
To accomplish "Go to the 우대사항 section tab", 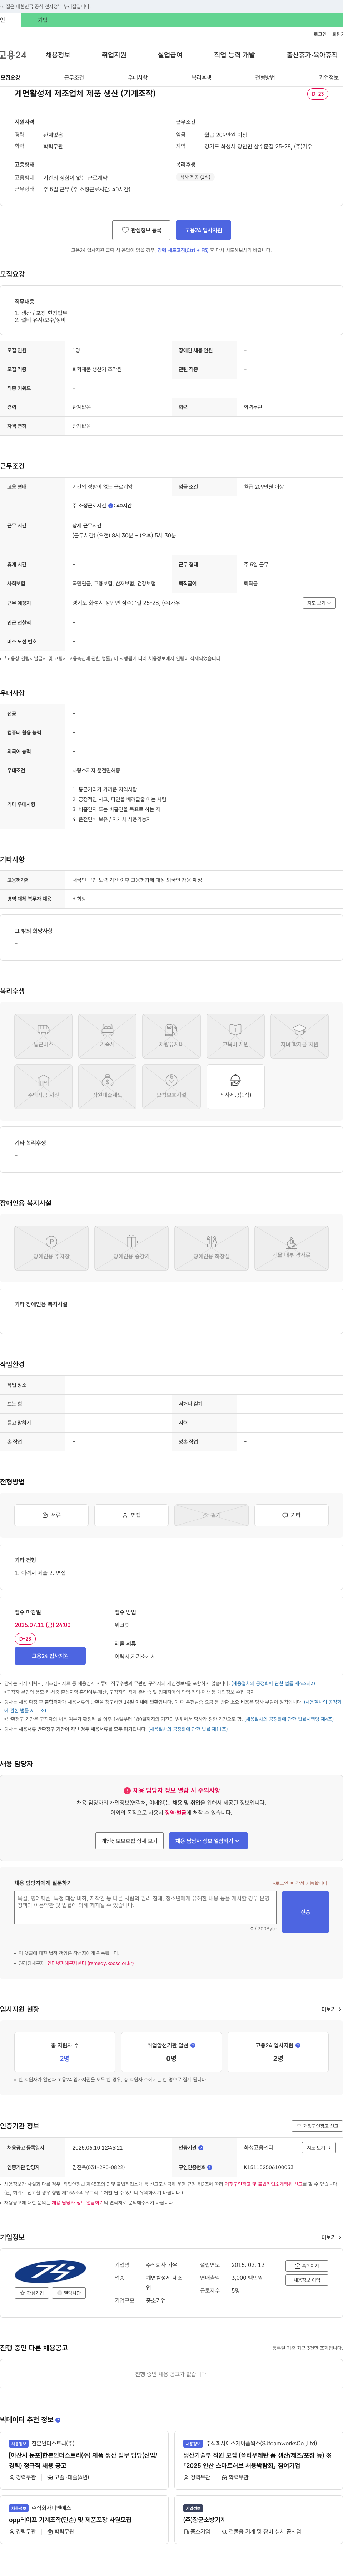I will [x=138, y=77].
